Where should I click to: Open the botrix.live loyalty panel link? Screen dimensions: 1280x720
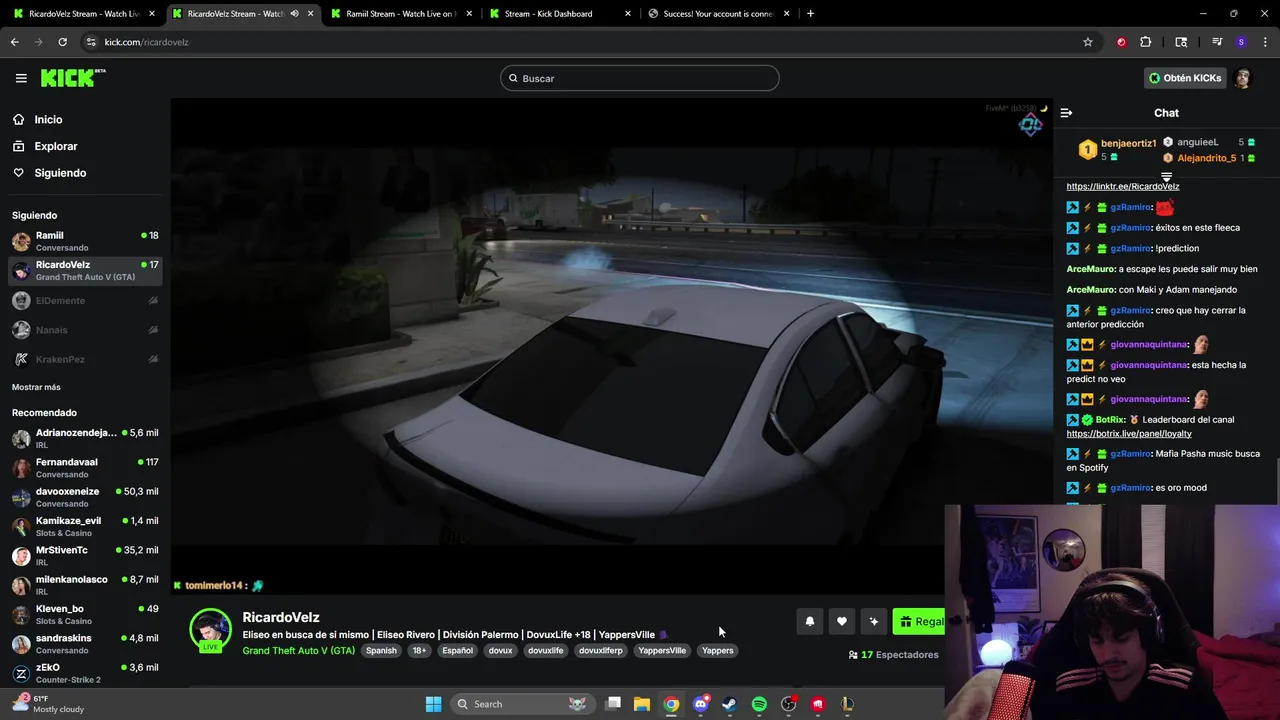pyautogui.click(x=1129, y=434)
